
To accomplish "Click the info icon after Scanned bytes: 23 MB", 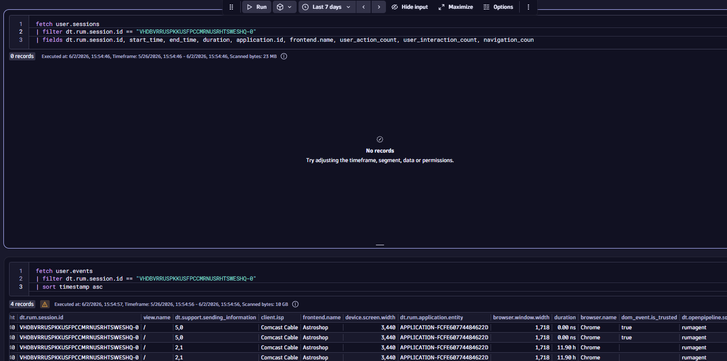I will click(284, 57).
